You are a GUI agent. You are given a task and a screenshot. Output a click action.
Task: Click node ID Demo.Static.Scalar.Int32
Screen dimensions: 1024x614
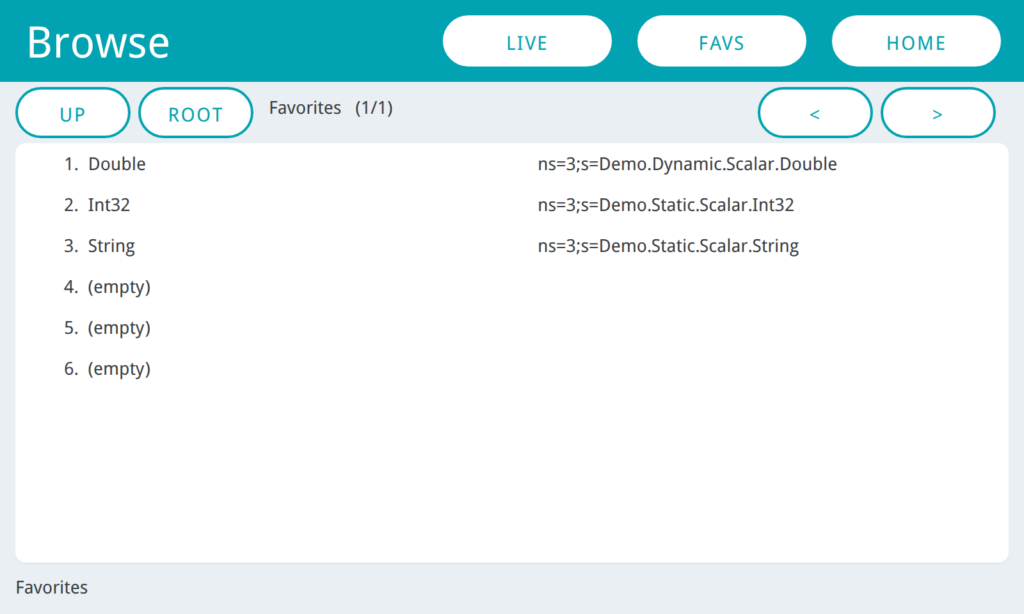point(665,205)
